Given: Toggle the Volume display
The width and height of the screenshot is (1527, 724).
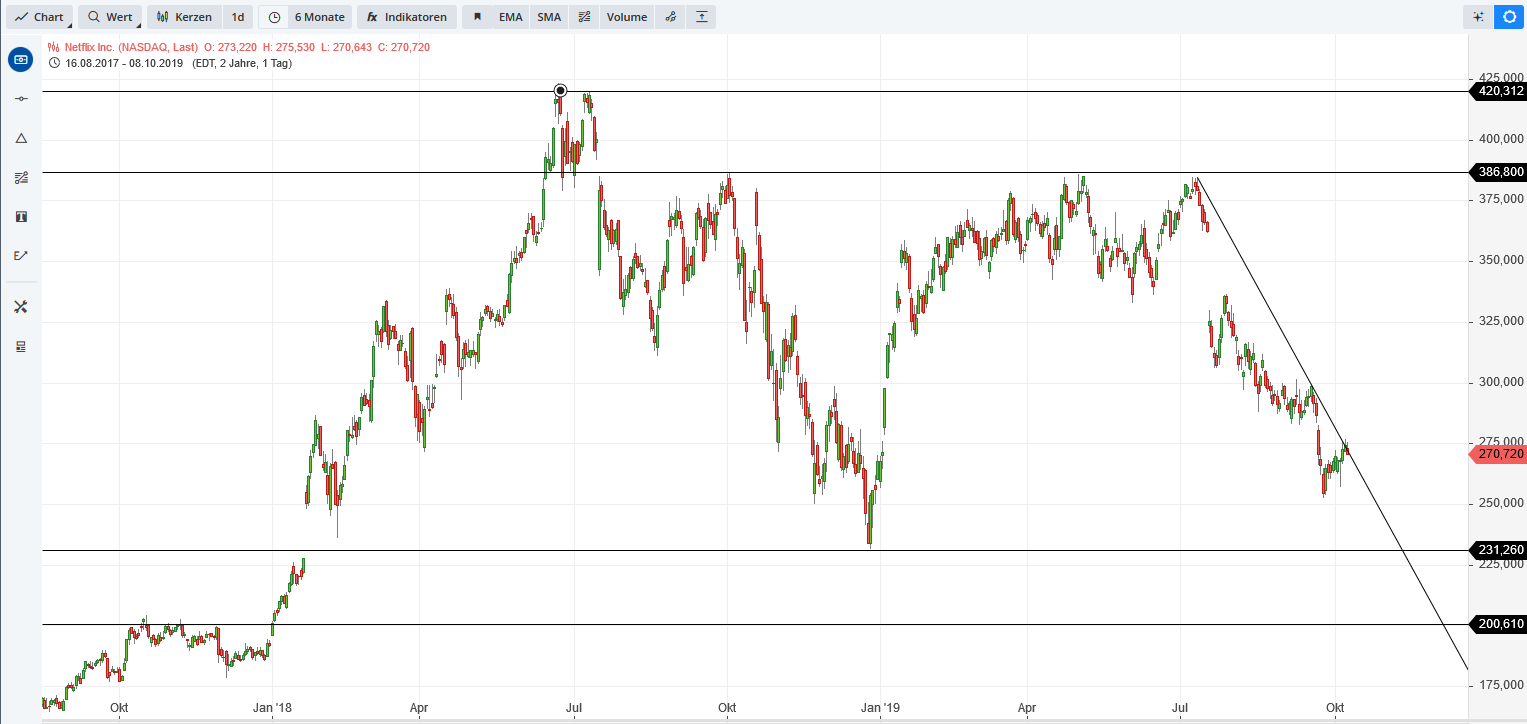Looking at the screenshot, I should 626,17.
